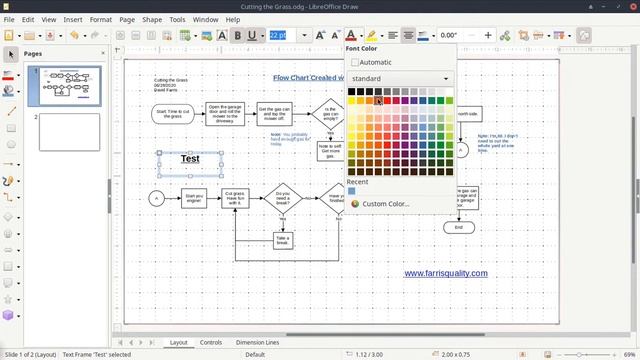Viewport: 640px width, 360px height.
Task: Click the Increase Font Size icon
Action: coord(320,36)
